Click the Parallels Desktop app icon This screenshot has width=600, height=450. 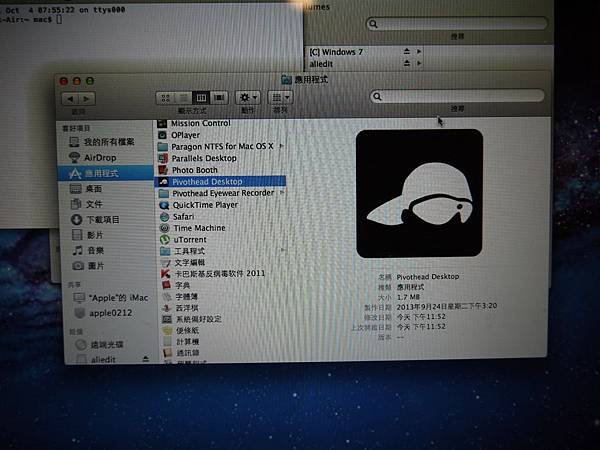[x=163, y=158]
